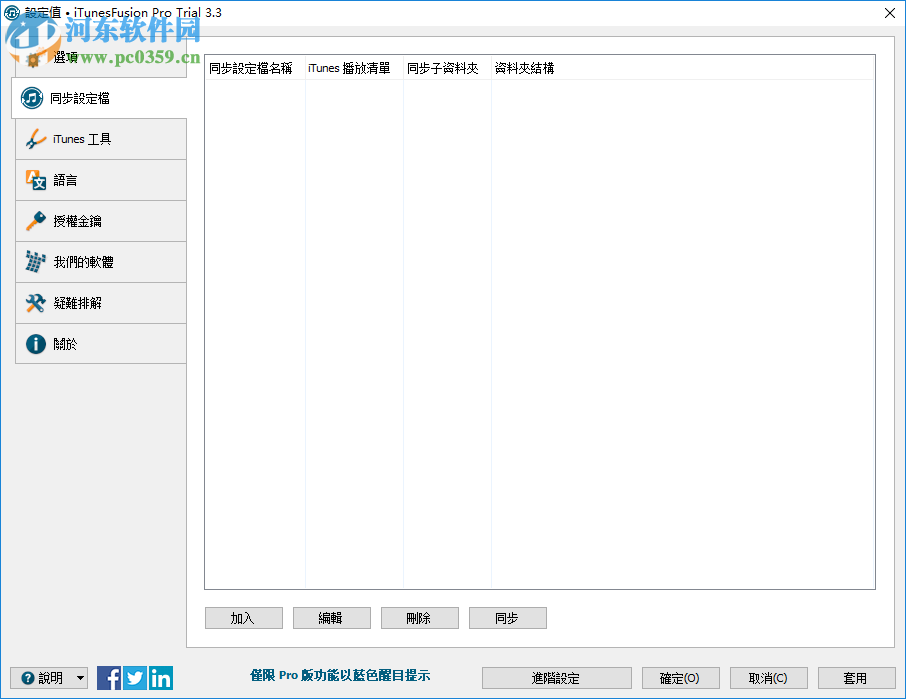The height and width of the screenshot is (699, 906).
Task: Open 進階設定 advanced settings
Action: 556,678
